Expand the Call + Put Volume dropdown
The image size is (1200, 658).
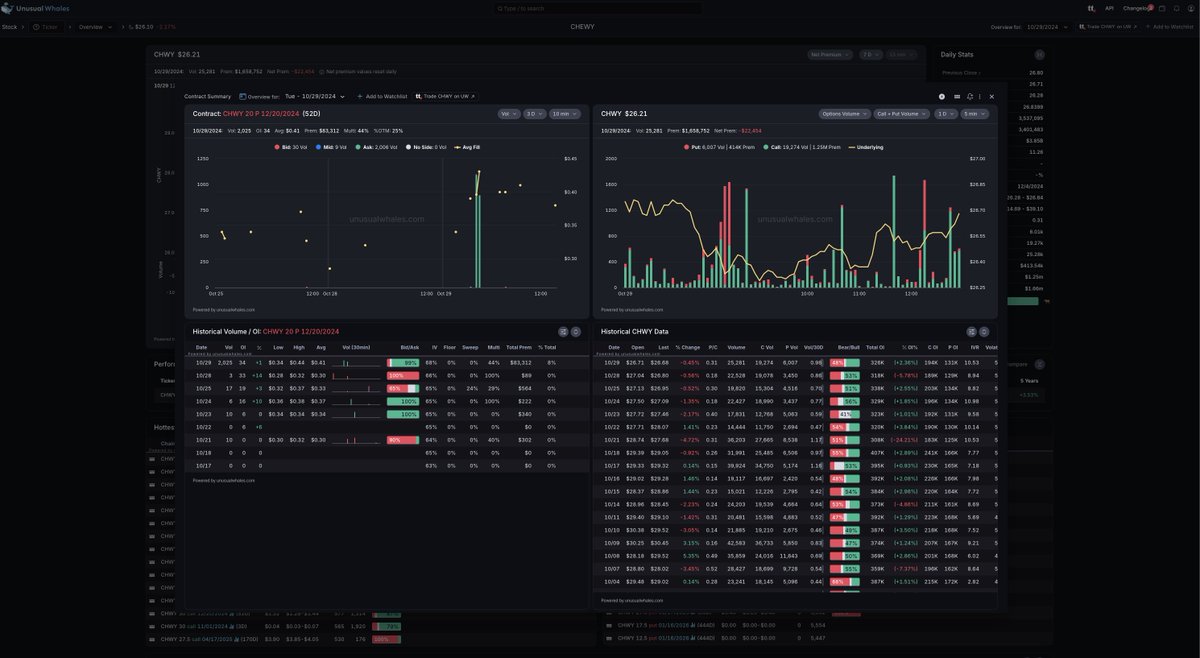[901, 114]
